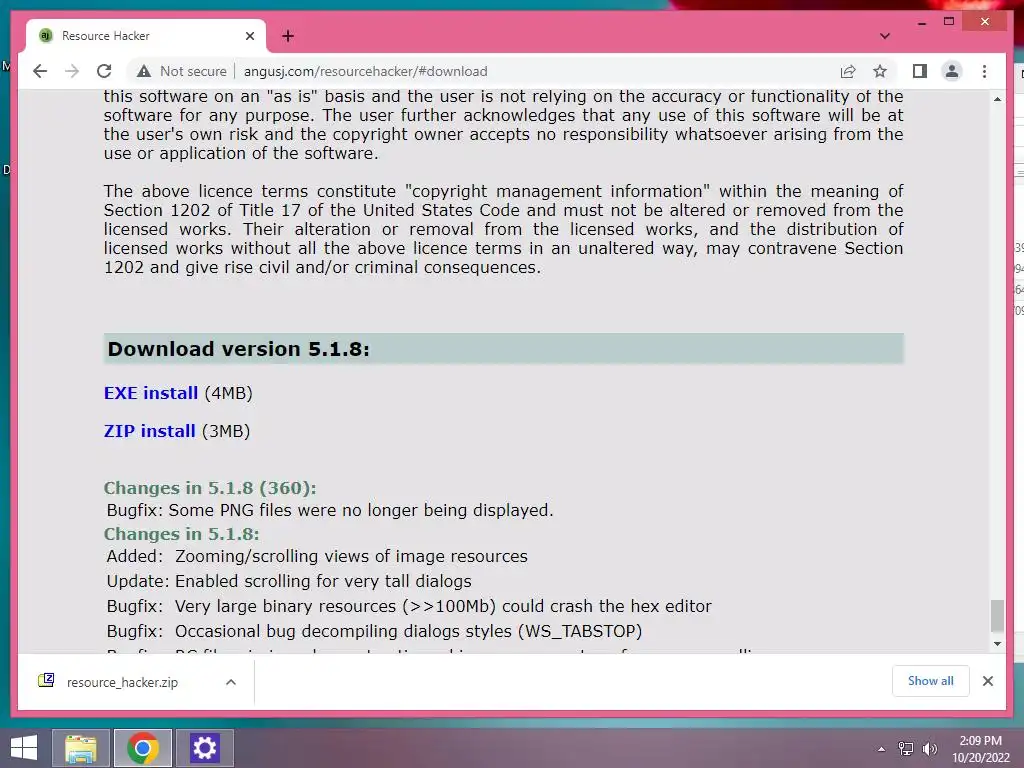Open Chrome's three-dot menu
1024x768 pixels.
click(x=984, y=71)
